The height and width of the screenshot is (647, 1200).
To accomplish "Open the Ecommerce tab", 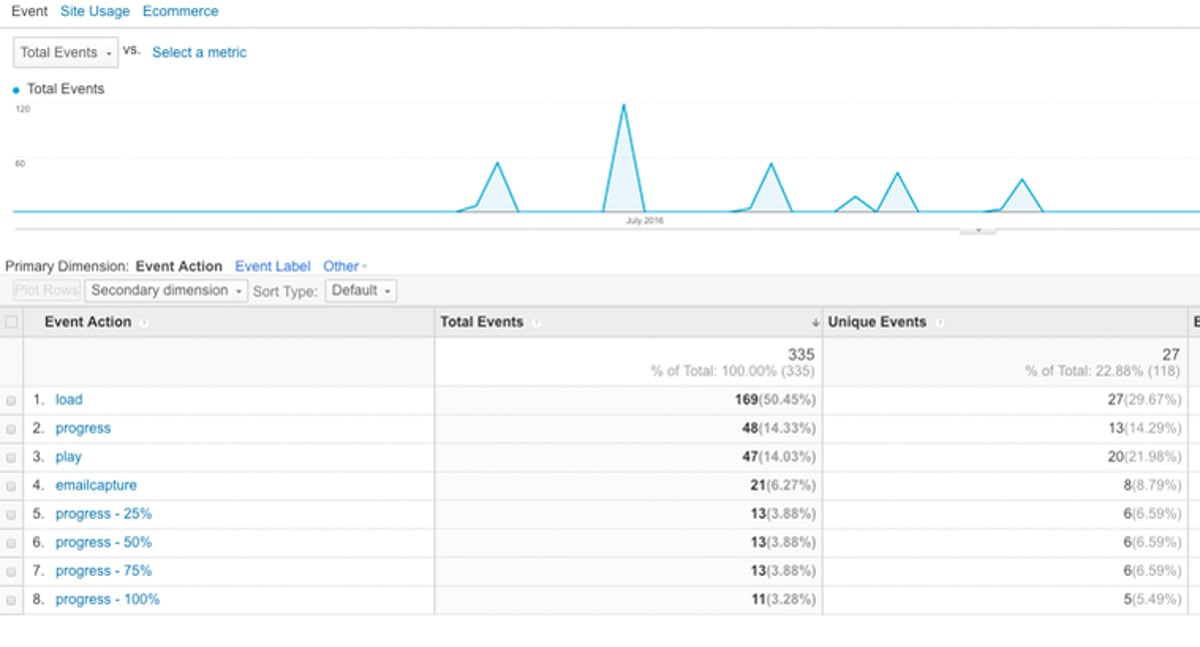I will tap(180, 11).
